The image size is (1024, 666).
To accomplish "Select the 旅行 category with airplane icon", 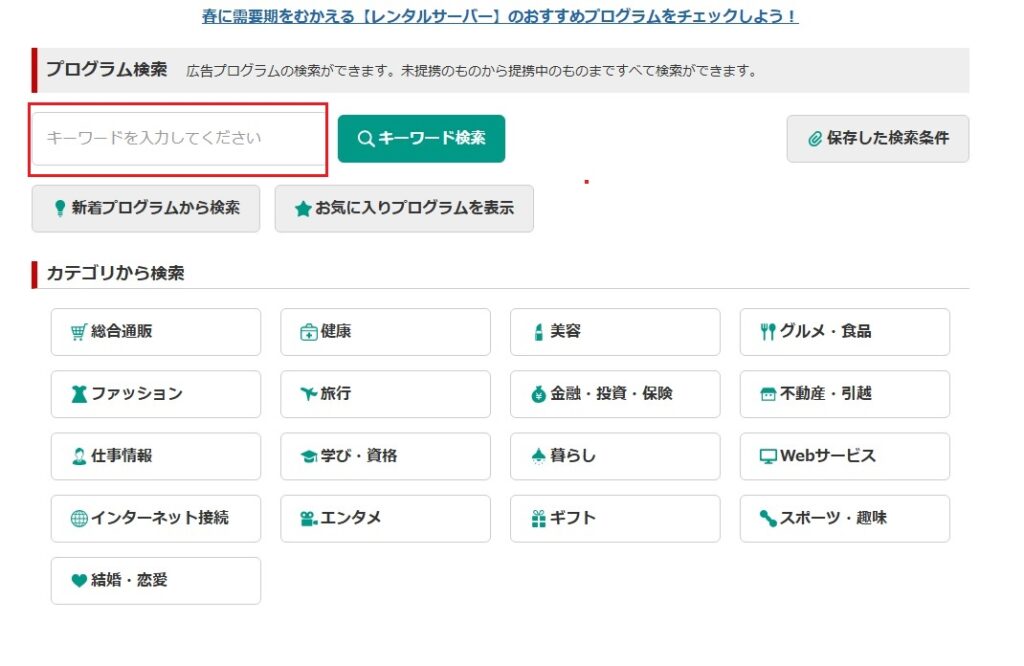I will [385, 394].
